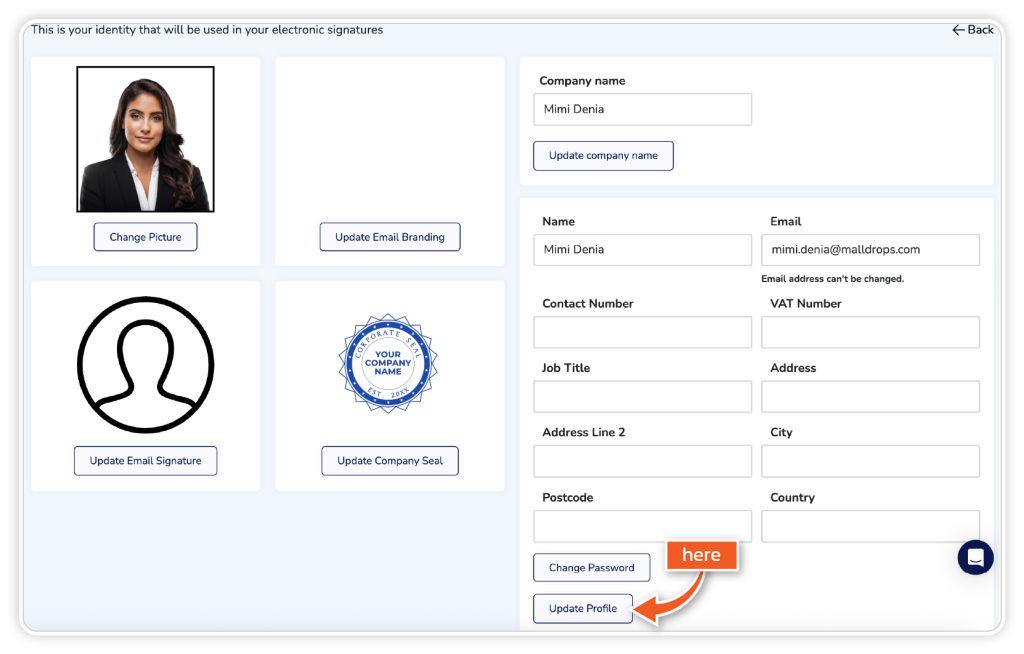This screenshot has height=654, width=1024.
Task: Click the profile photo thumbnail
Action: pyautogui.click(x=145, y=139)
